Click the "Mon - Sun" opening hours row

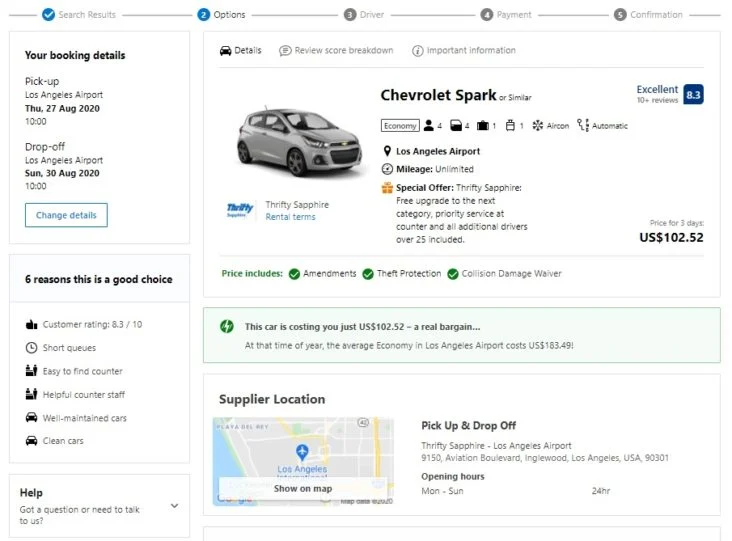[516, 491]
